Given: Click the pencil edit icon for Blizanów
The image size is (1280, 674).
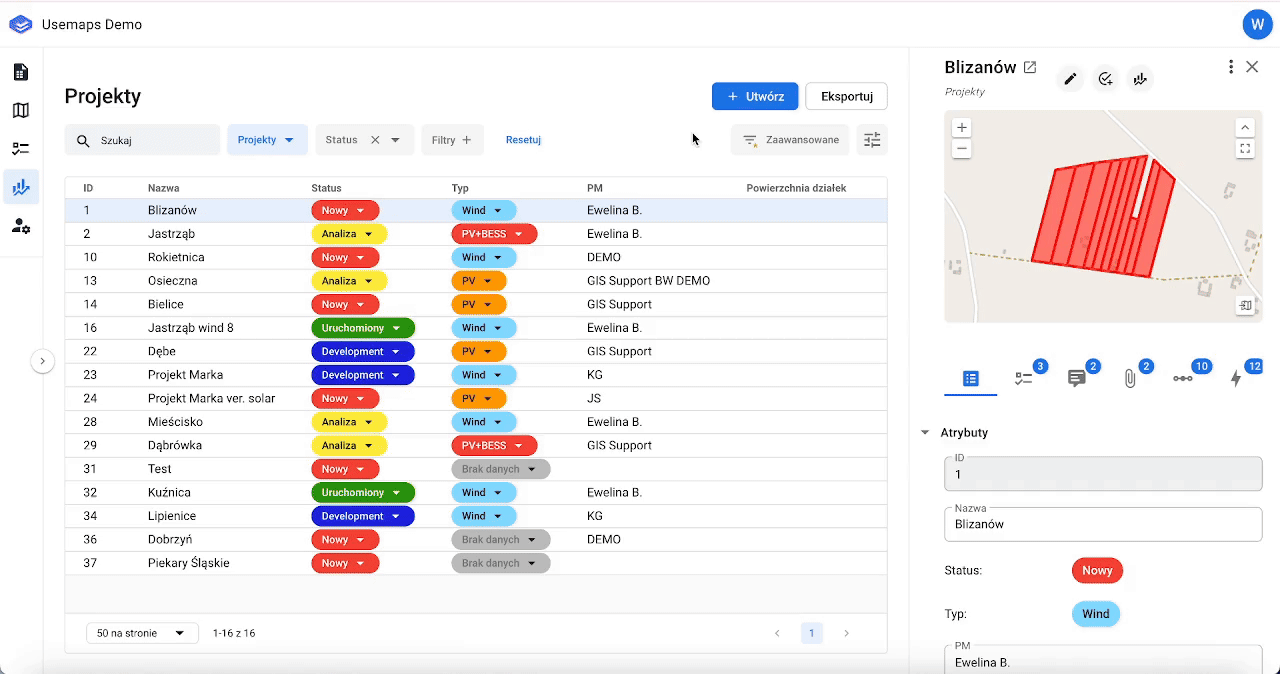Looking at the screenshot, I should point(1070,79).
